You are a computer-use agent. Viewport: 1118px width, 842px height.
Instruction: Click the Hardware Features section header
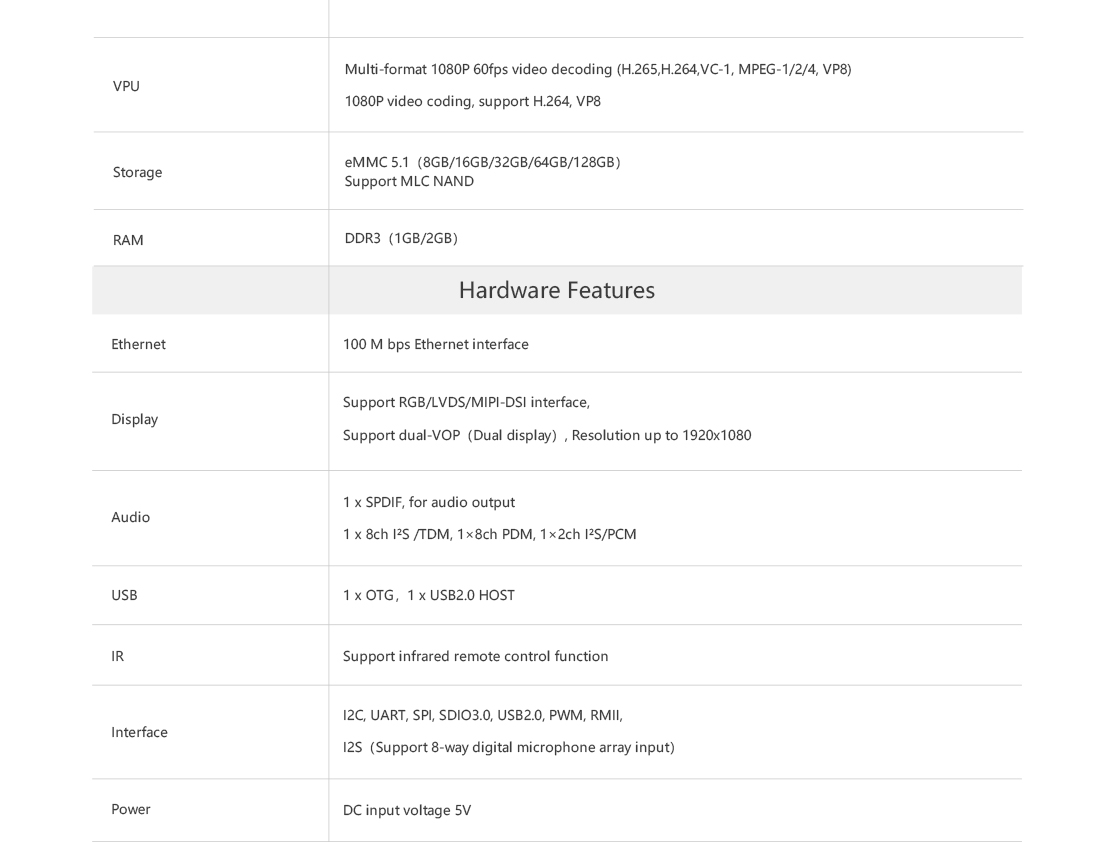pyautogui.click(x=557, y=290)
